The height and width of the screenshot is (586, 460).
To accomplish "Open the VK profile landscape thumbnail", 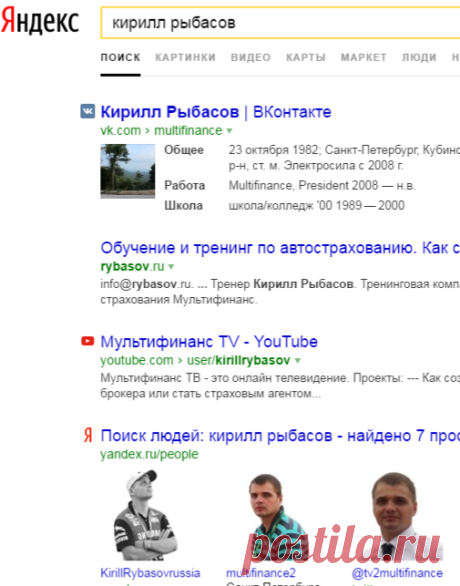I will (x=128, y=171).
